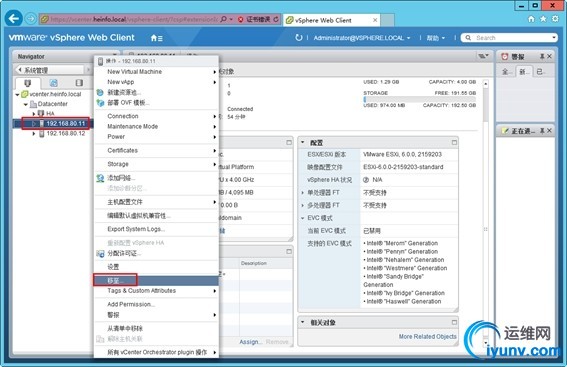Click the browser home icon
Viewport: 567px width, 367px height.
[x=531, y=19]
